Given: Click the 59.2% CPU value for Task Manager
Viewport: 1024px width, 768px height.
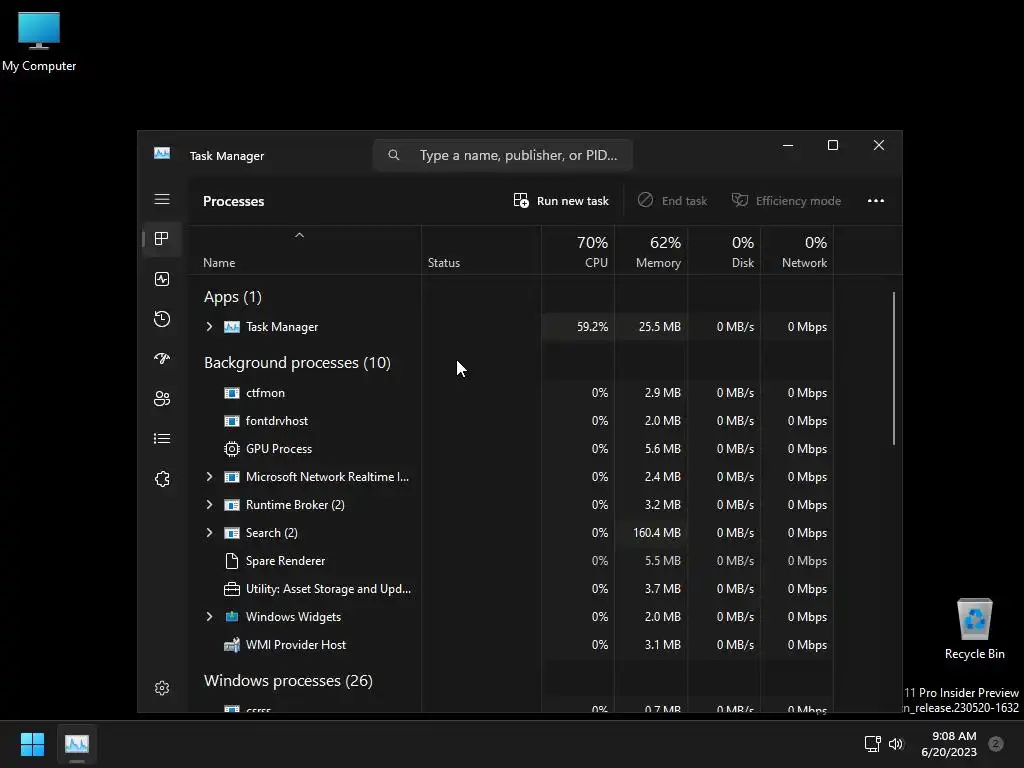Looking at the screenshot, I should point(592,327).
